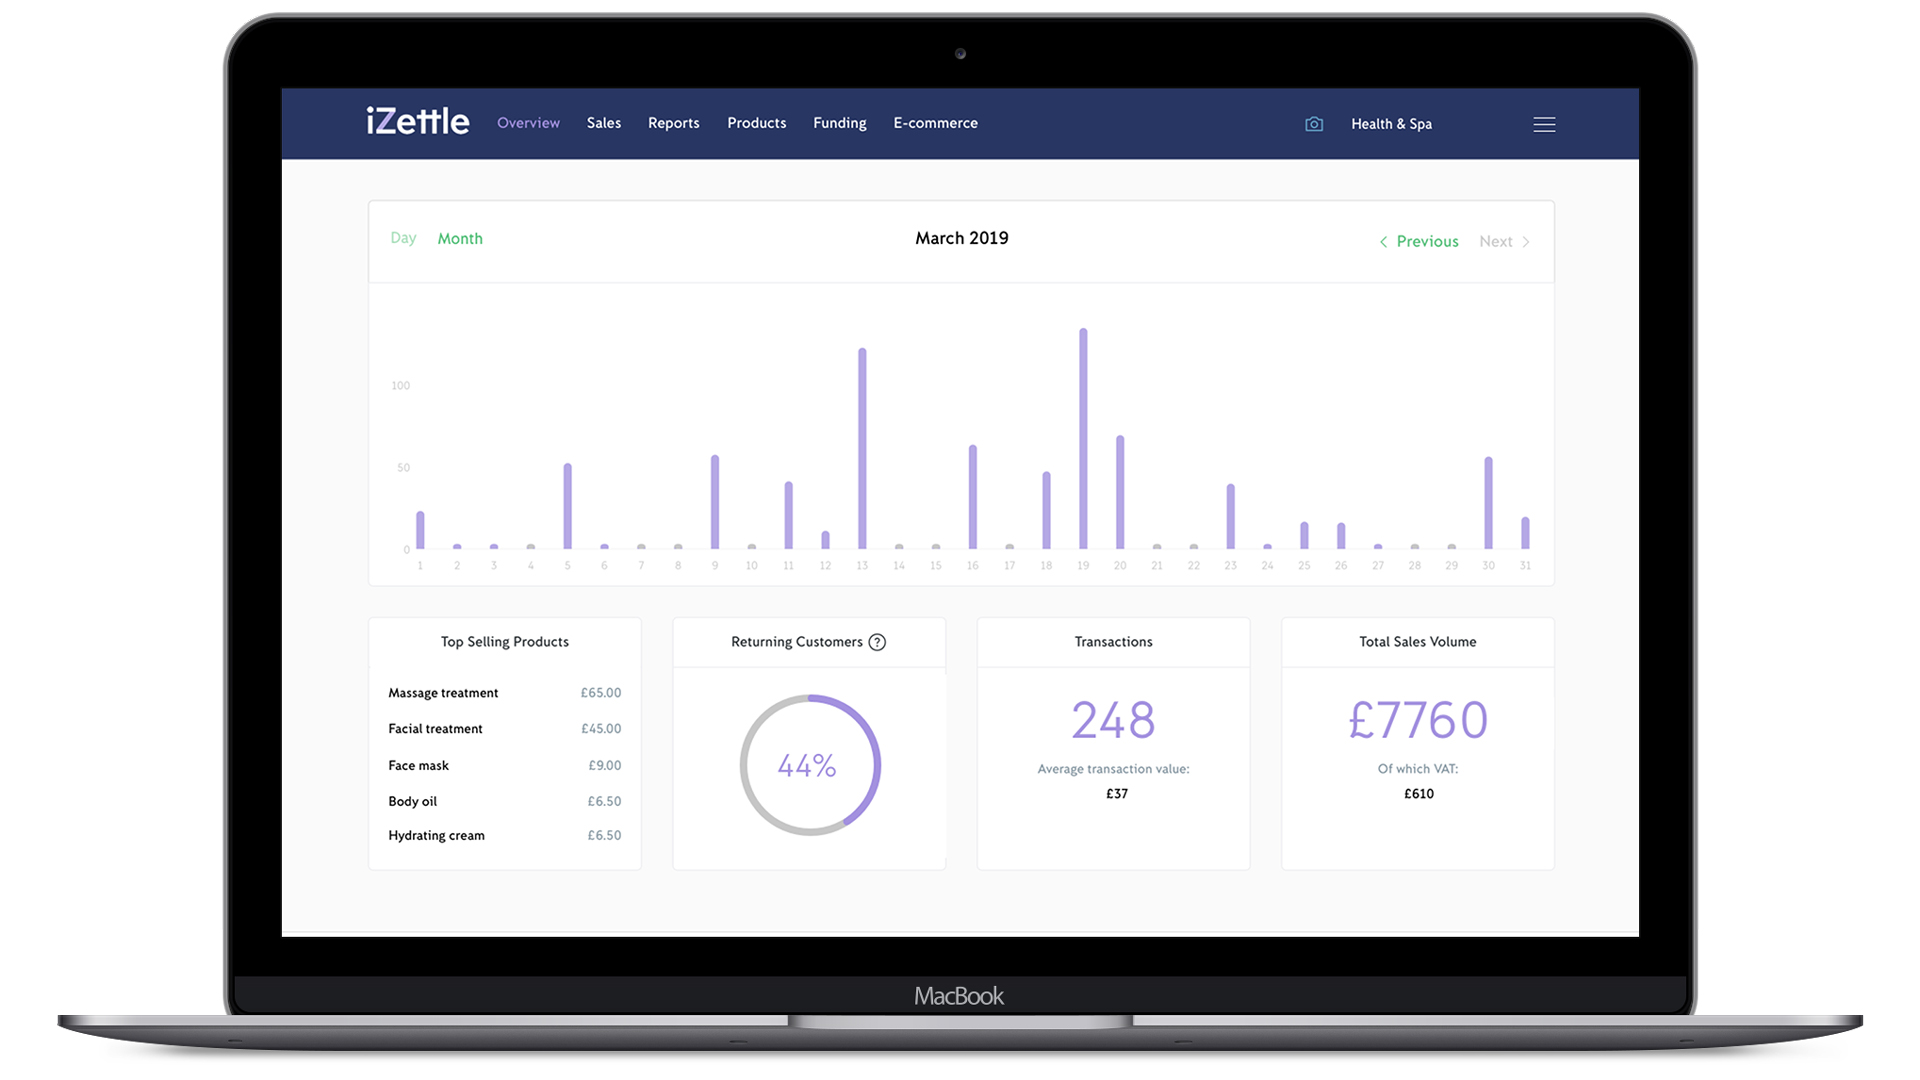The height and width of the screenshot is (1080, 1920).
Task: Click the returning customers help icon
Action: tap(877, 642)
